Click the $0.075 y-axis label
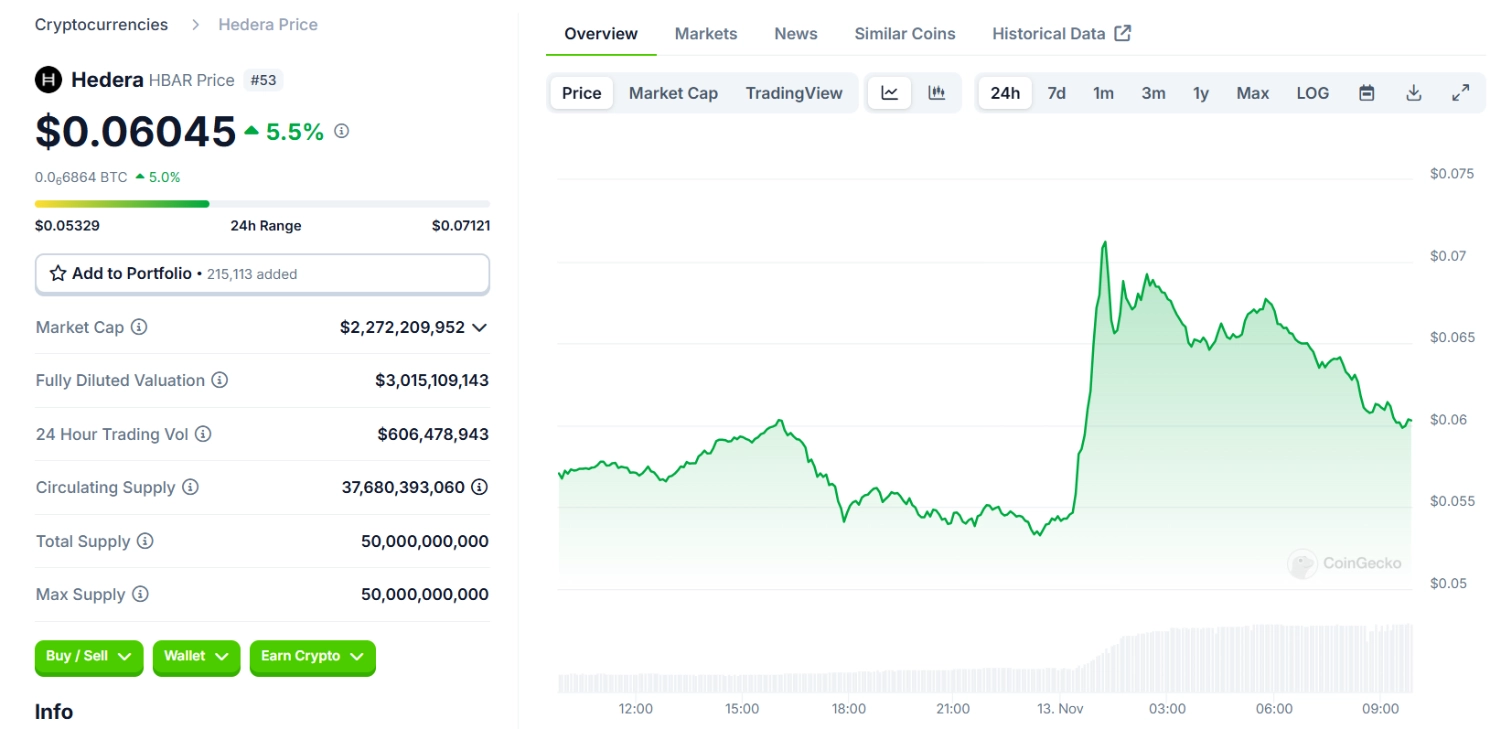The image size is (1501, 729). tap(1452, 174)
